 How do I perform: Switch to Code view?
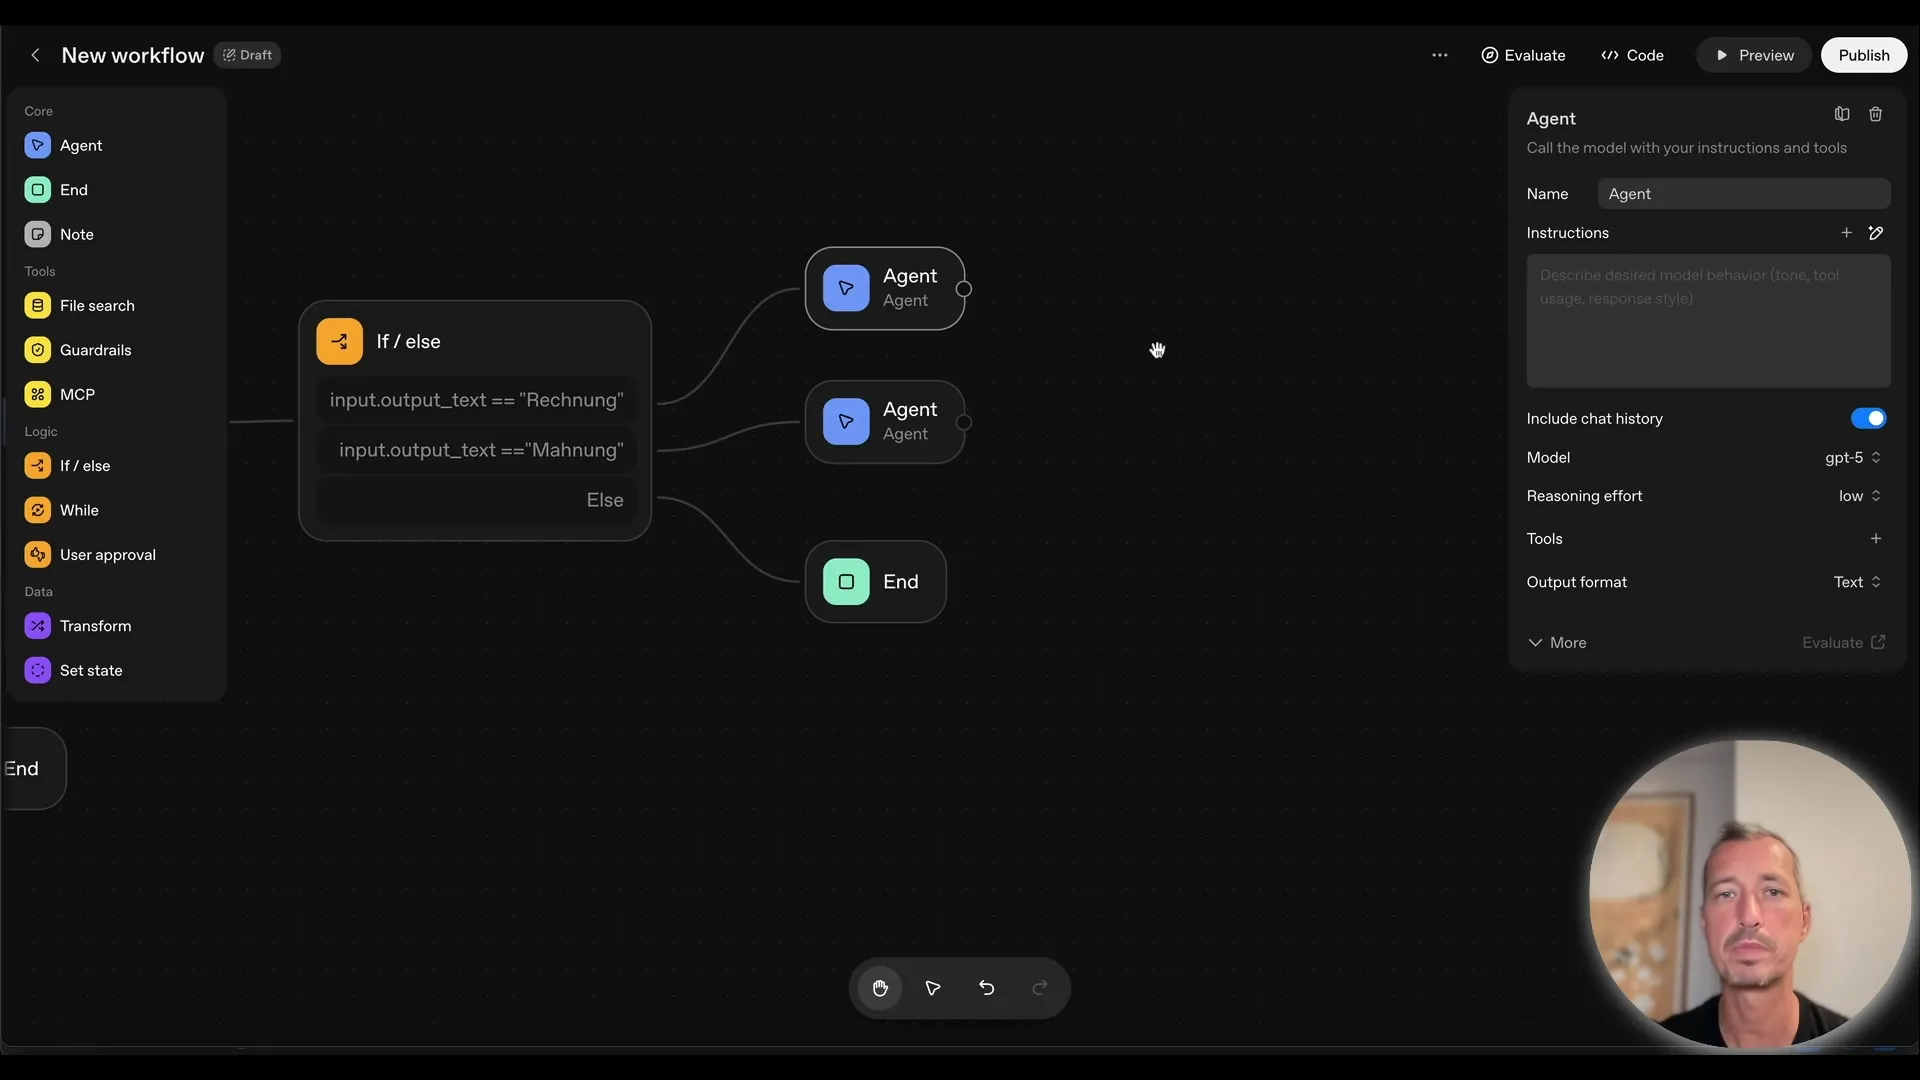pyautogui.click(x=1632, y=55)
